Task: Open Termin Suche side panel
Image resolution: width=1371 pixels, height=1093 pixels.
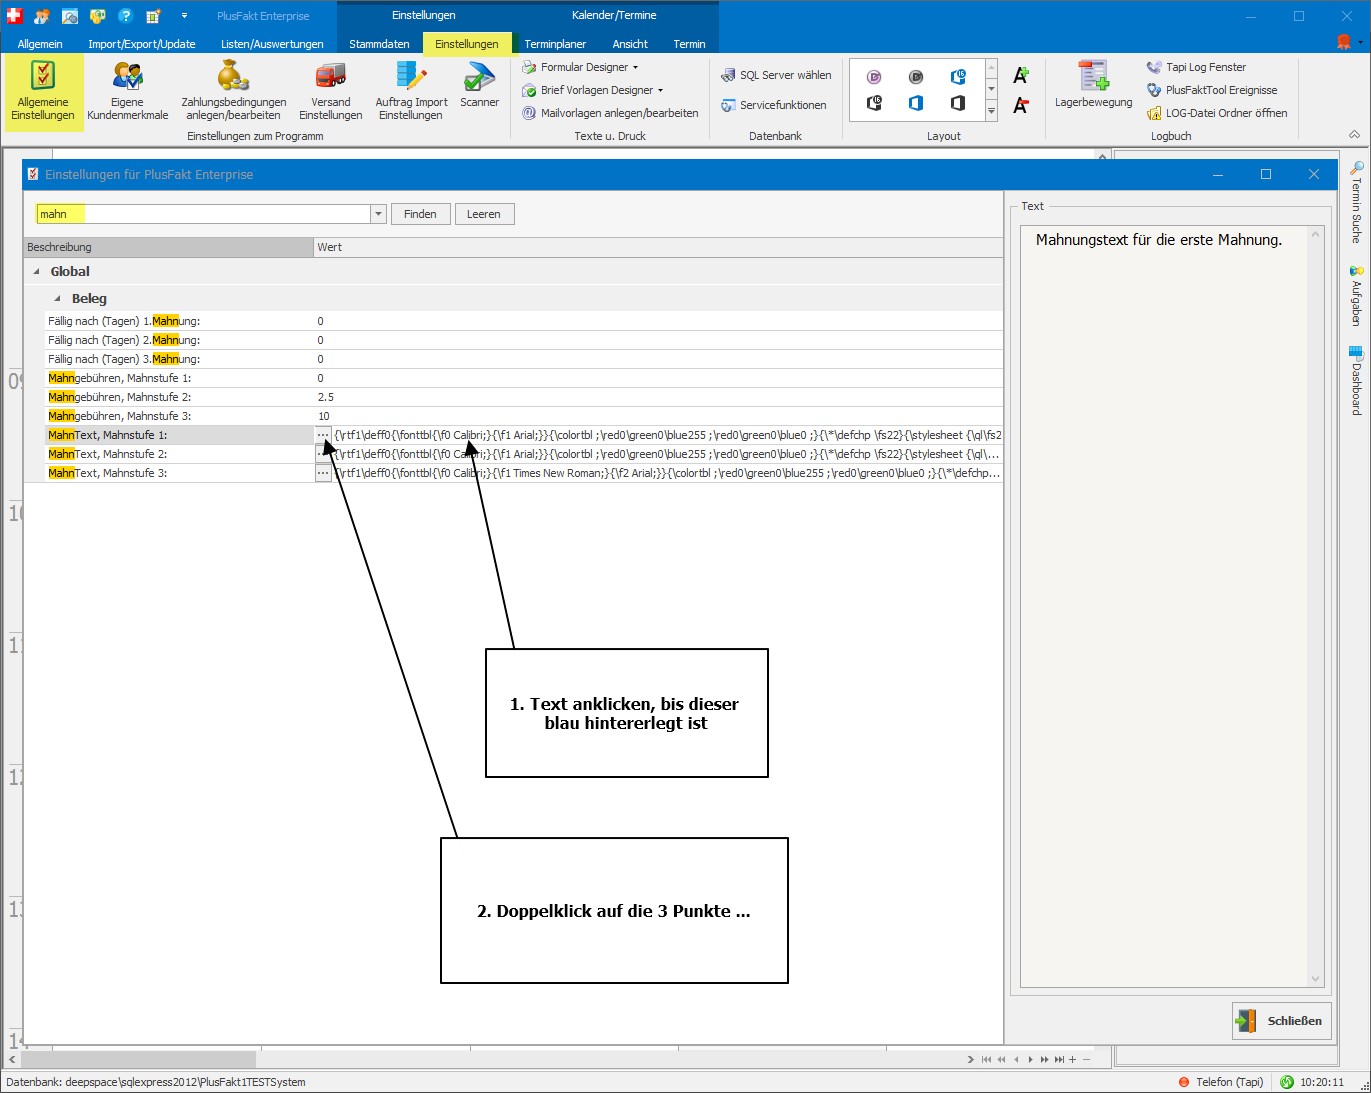Action: (x=1356, y=202)
